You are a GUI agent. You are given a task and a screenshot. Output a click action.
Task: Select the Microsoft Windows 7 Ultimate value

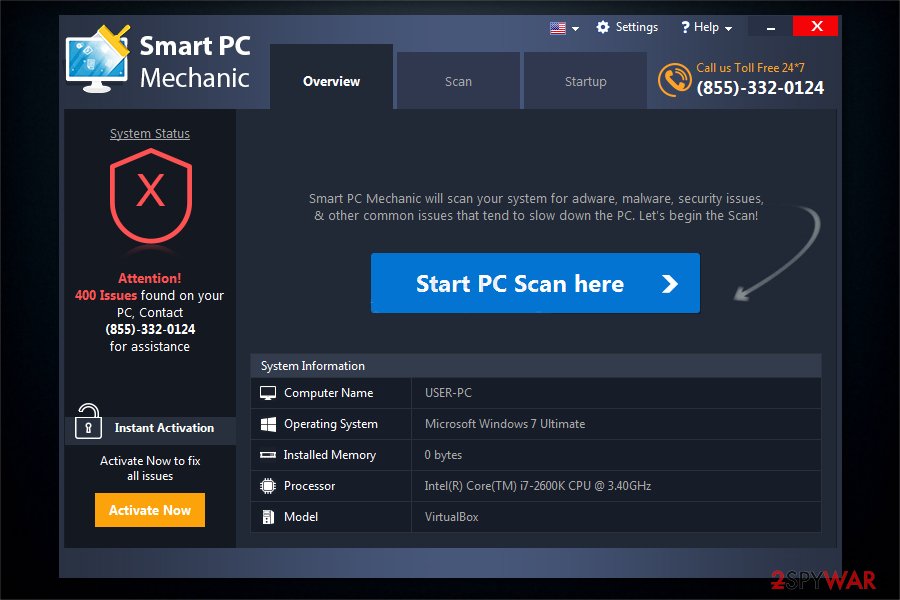coord(505,424)
